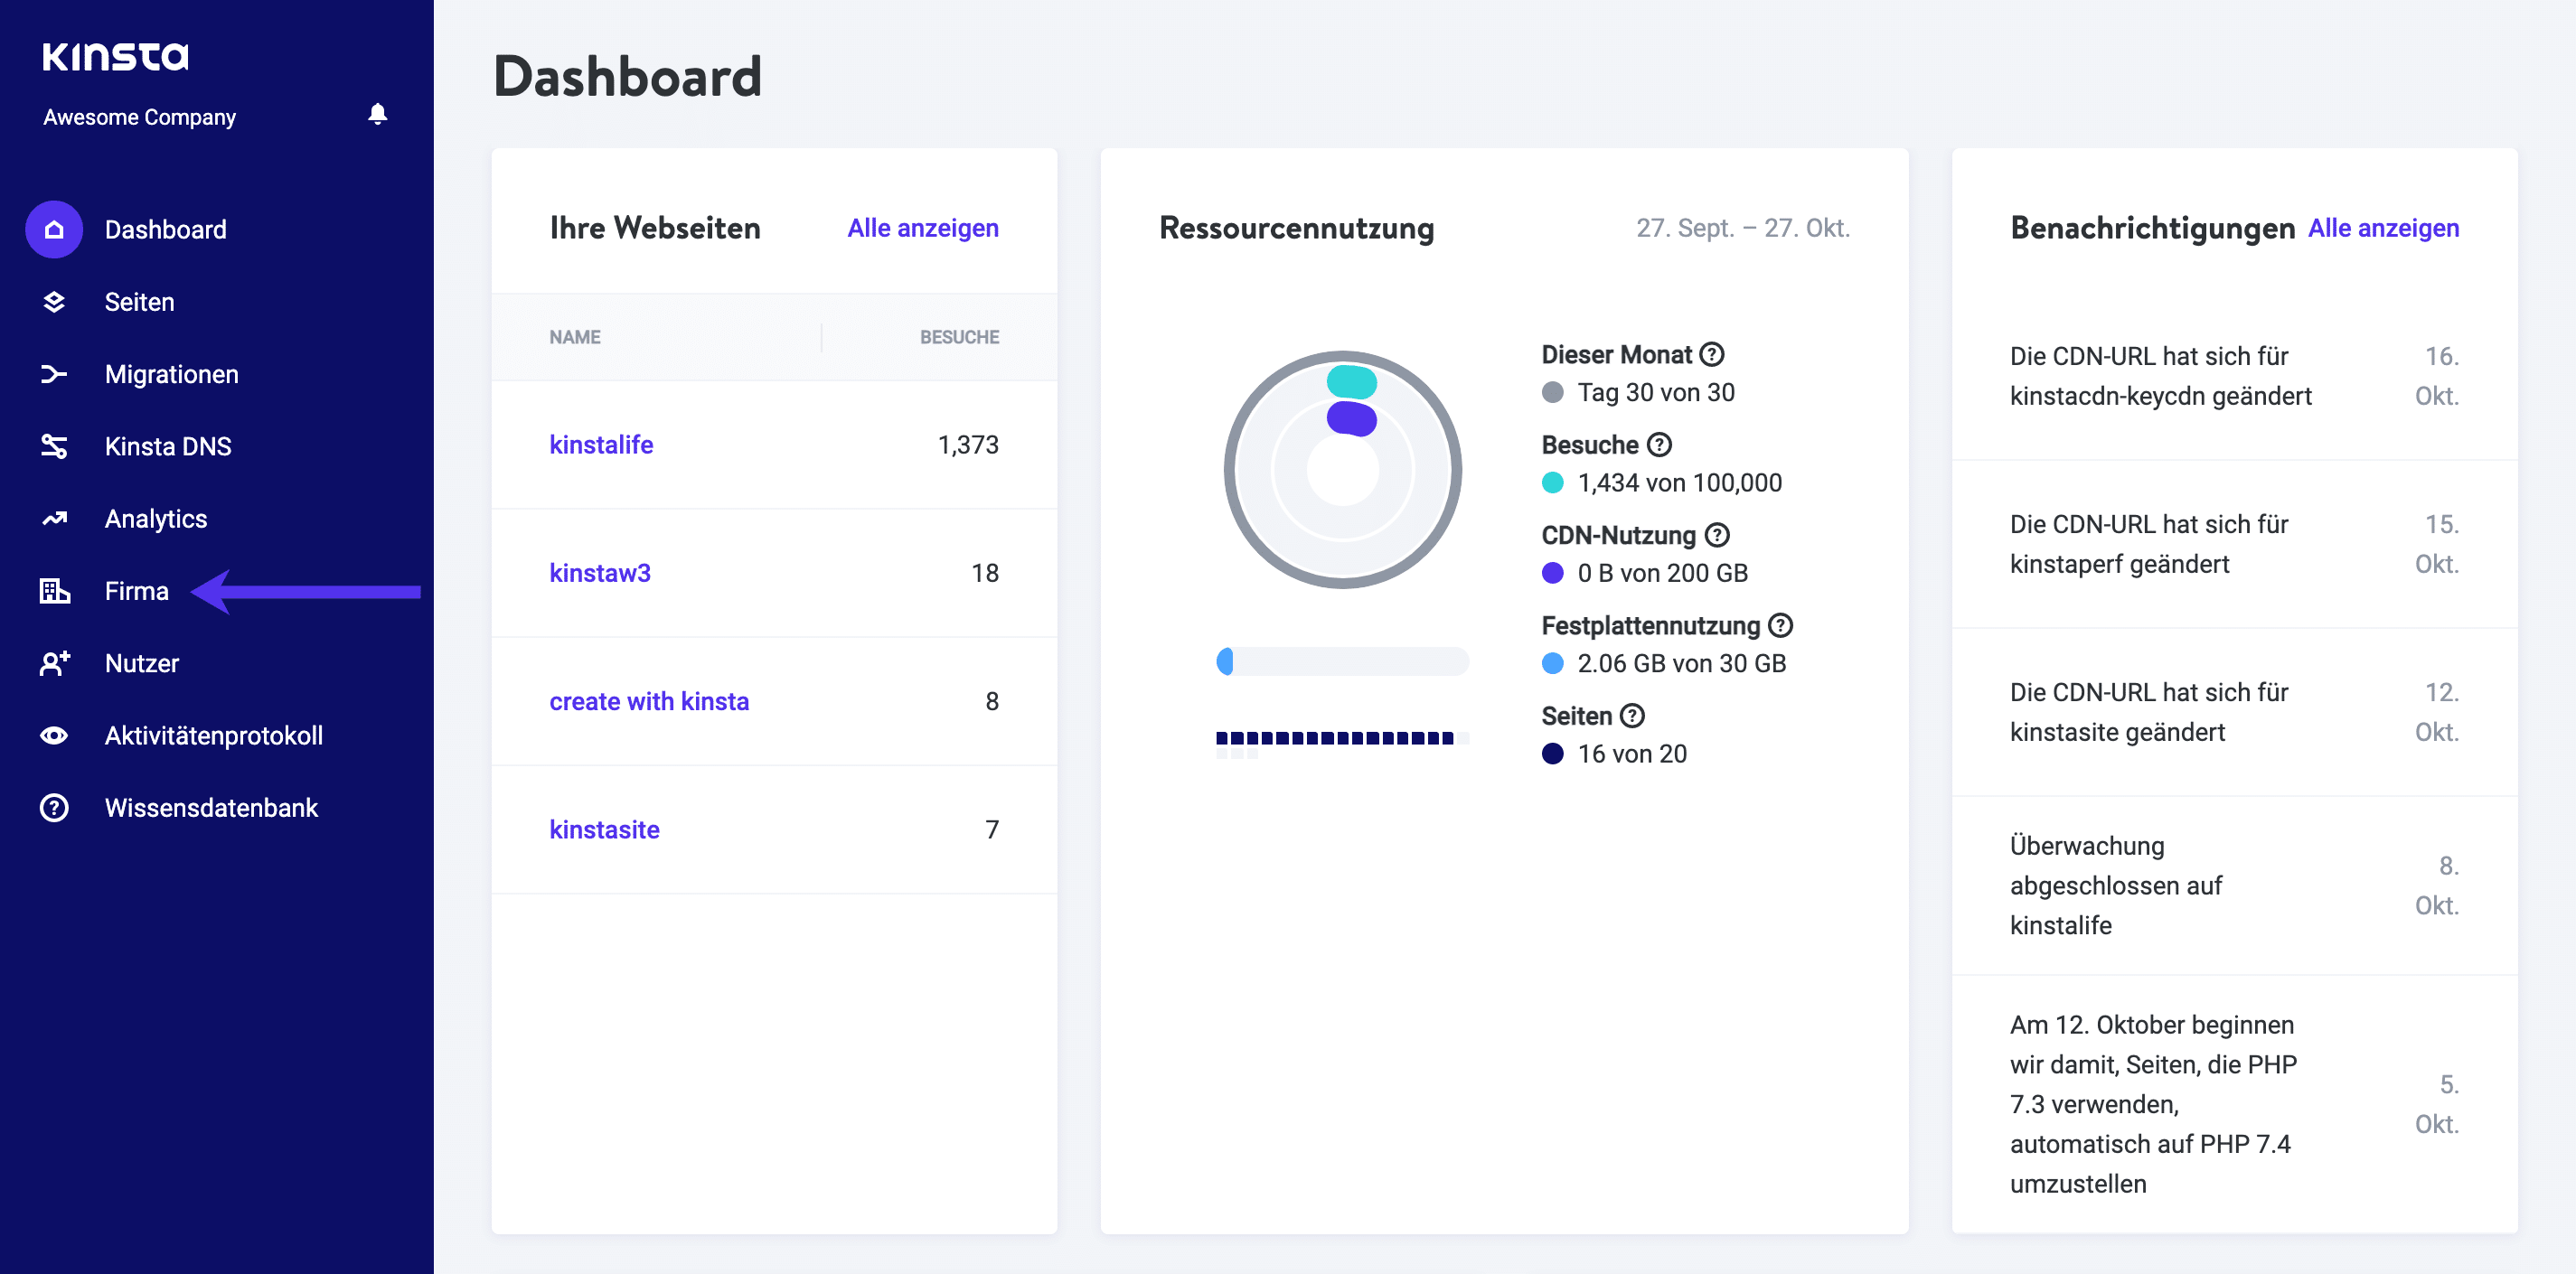
Task: Click the Aktivitätenprotokoll eye icon
Action: point(54,736)
